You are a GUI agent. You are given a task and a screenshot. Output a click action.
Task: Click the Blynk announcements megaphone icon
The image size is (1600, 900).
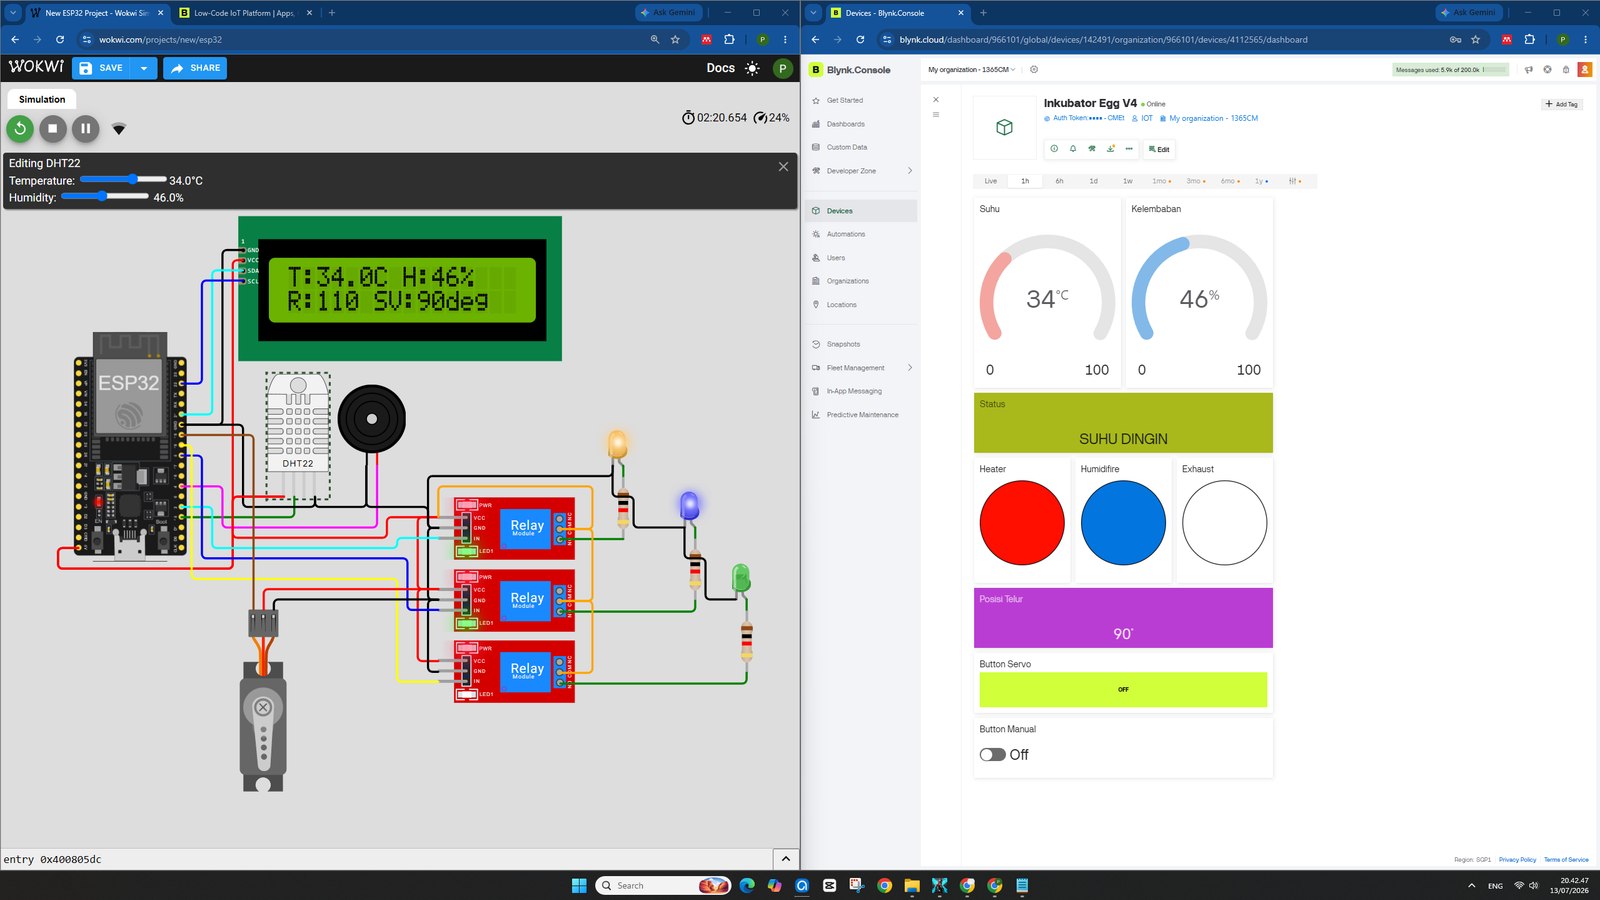1528,70
